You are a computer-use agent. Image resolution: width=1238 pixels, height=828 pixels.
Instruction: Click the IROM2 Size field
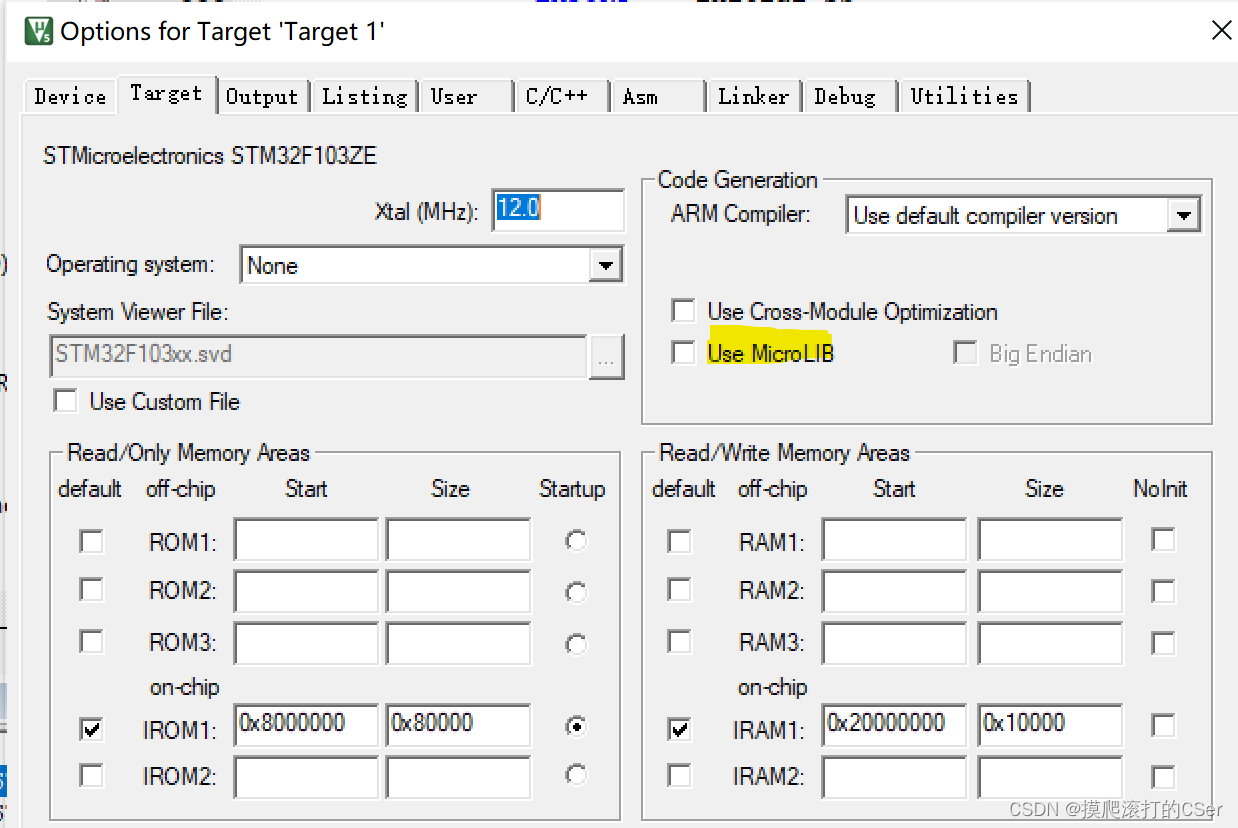pyautogui.click(x=458, y=776)
